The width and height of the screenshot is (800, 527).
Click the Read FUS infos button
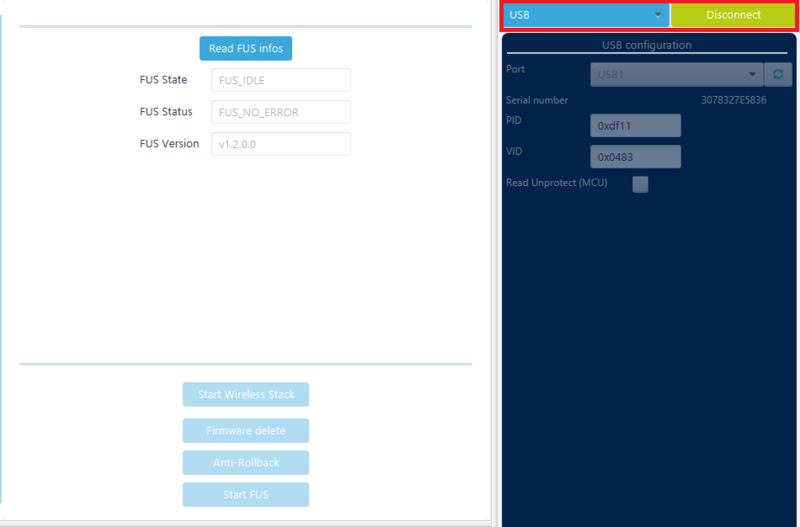[x=245, y=48]
